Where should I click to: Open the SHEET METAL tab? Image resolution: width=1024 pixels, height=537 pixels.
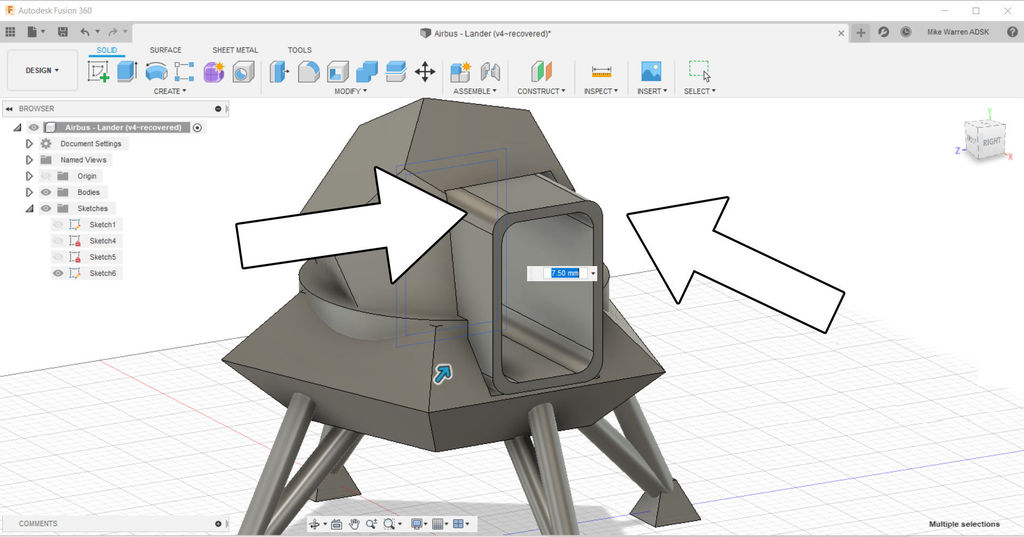pyautogui.click(x=235, y=50)
